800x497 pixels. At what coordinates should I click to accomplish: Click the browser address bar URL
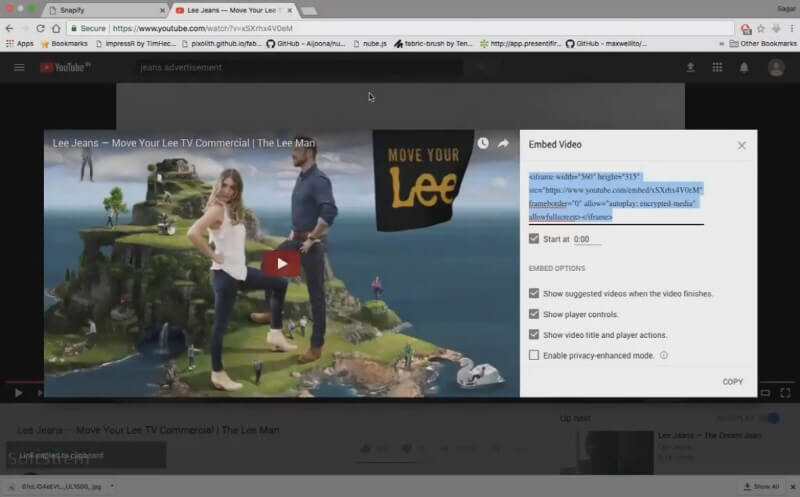pos(203,29)
